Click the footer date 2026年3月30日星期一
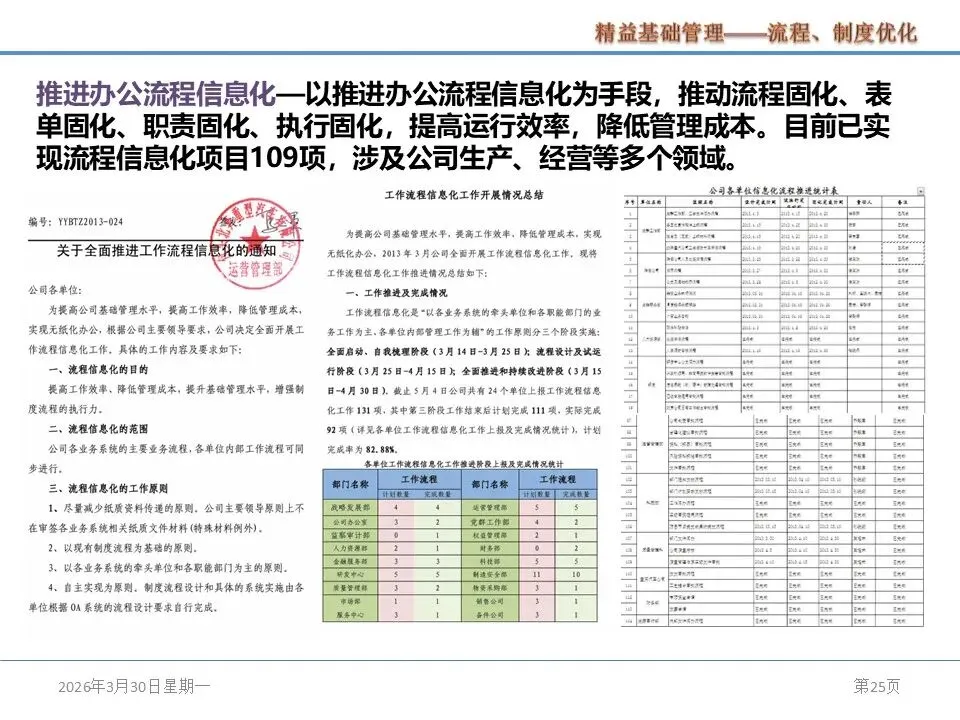 tap(134, 686)
